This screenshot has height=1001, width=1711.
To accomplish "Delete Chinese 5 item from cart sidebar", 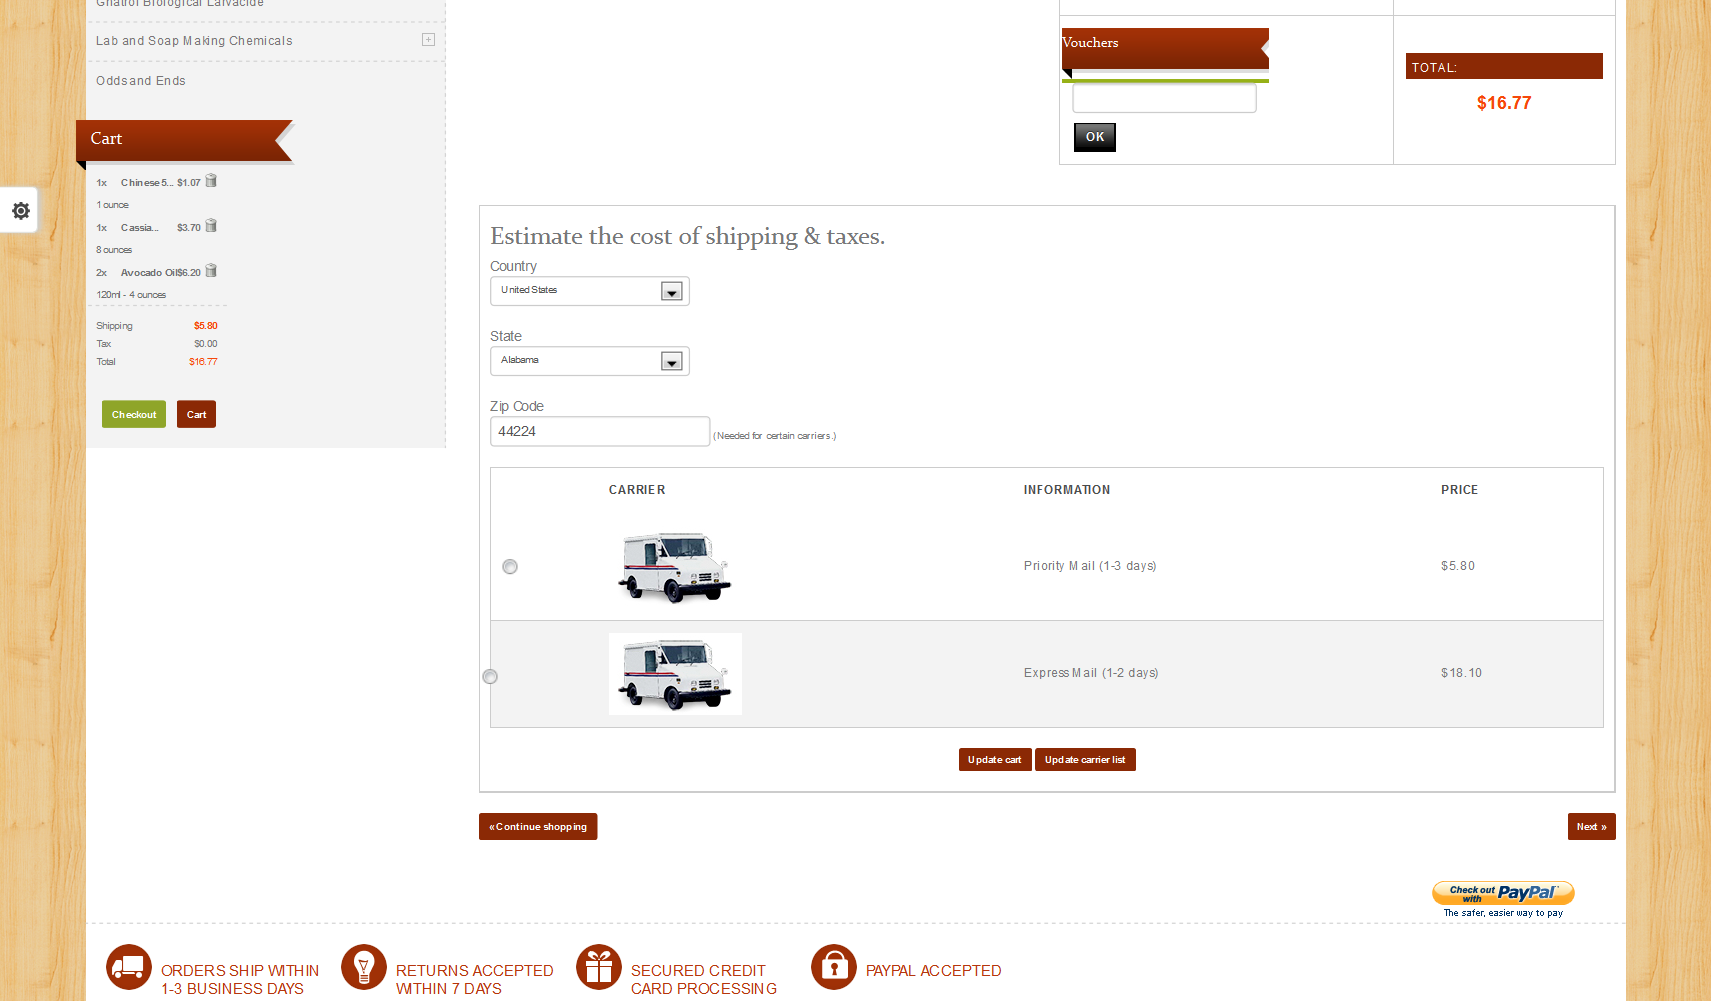I will pos(211,181).
